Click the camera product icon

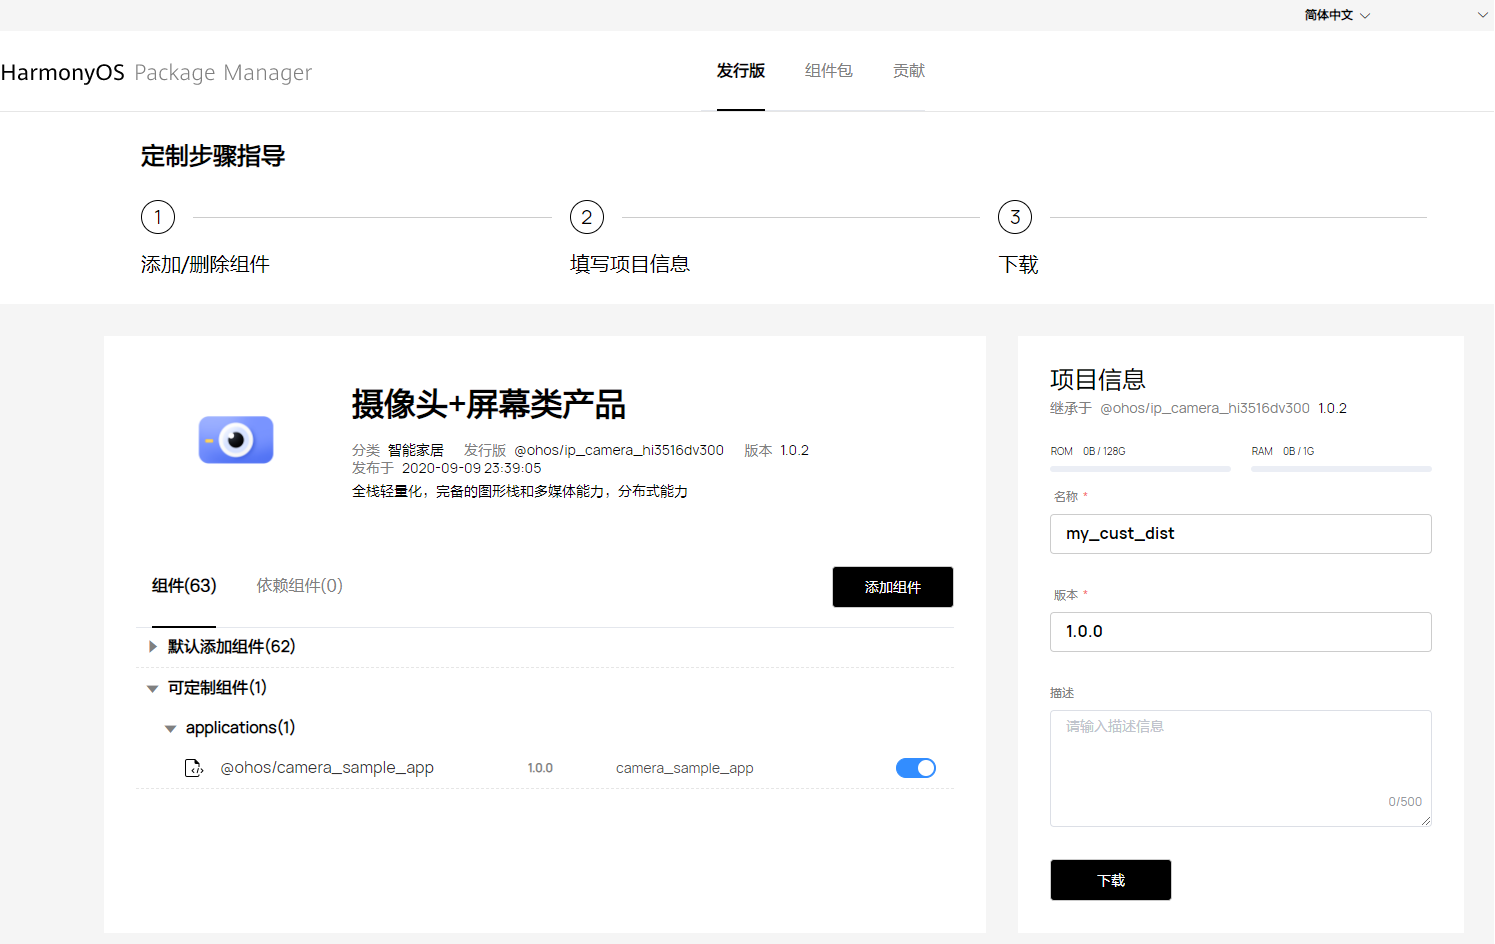pyautogui.click(x=236, y=440)
